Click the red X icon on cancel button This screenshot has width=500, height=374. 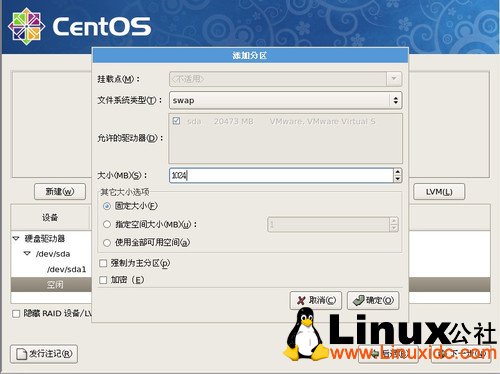(x=301, y=300)
